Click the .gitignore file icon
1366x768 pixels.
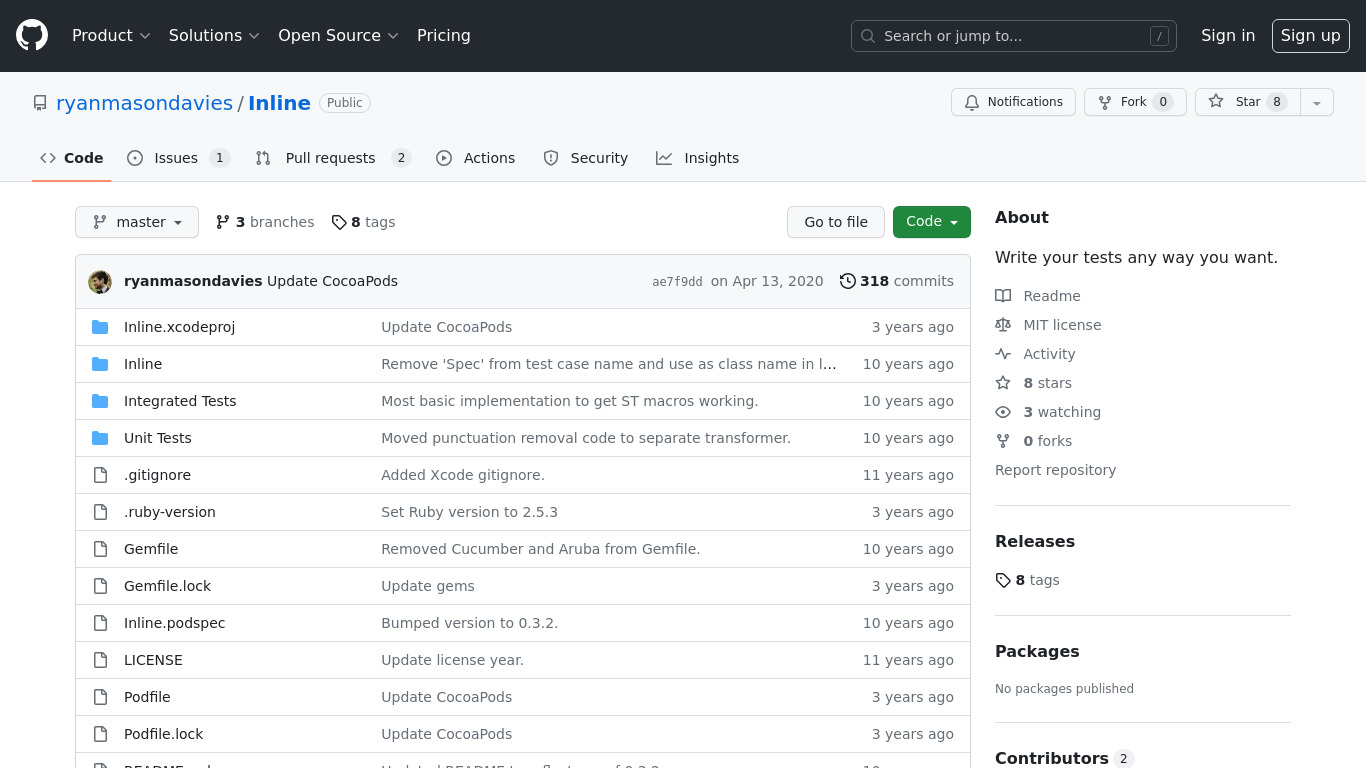click(100, 475)
